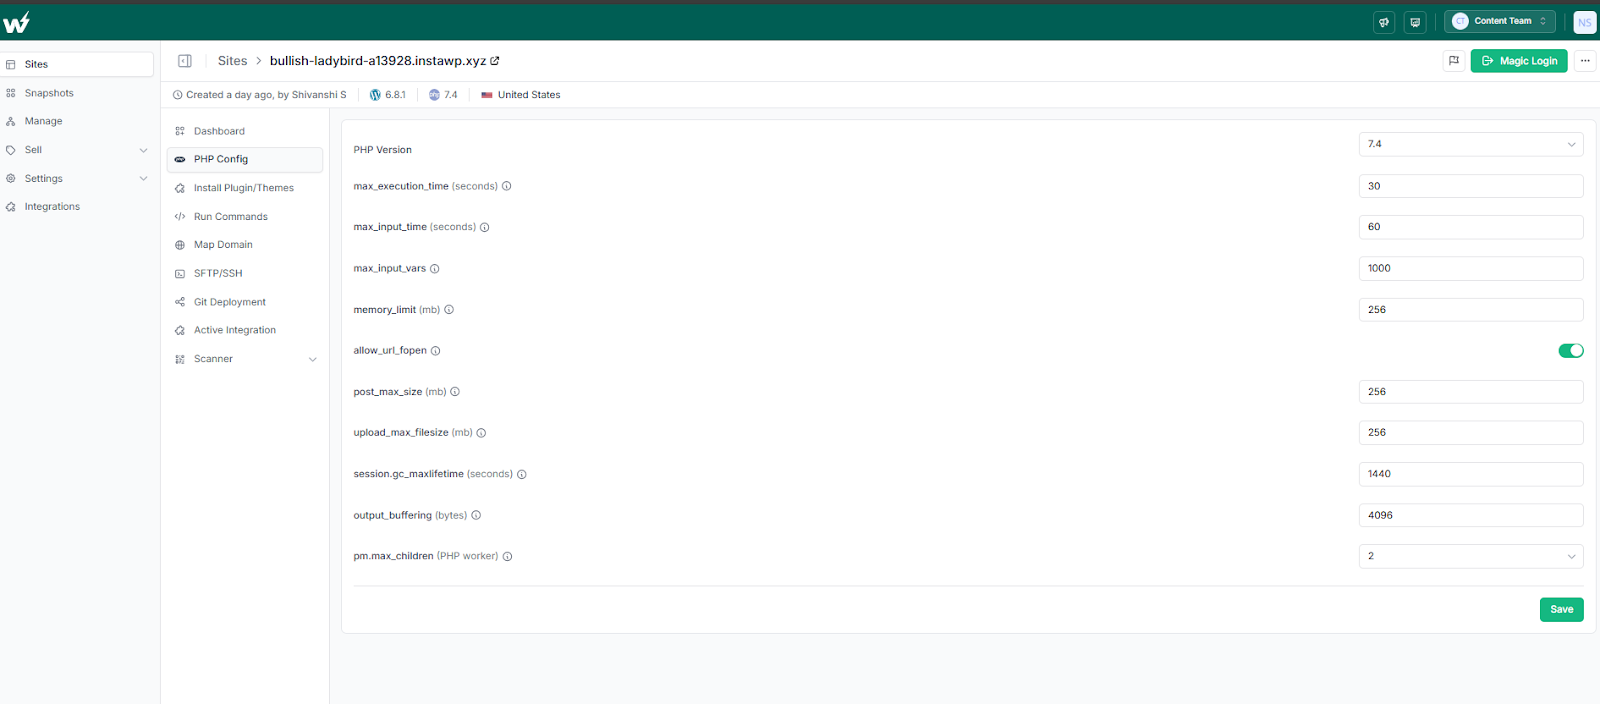Click the top-bar monitor icon
Image resolution: width=1600 pixels, height=704 pixels.
click(x=1415, y=22)
